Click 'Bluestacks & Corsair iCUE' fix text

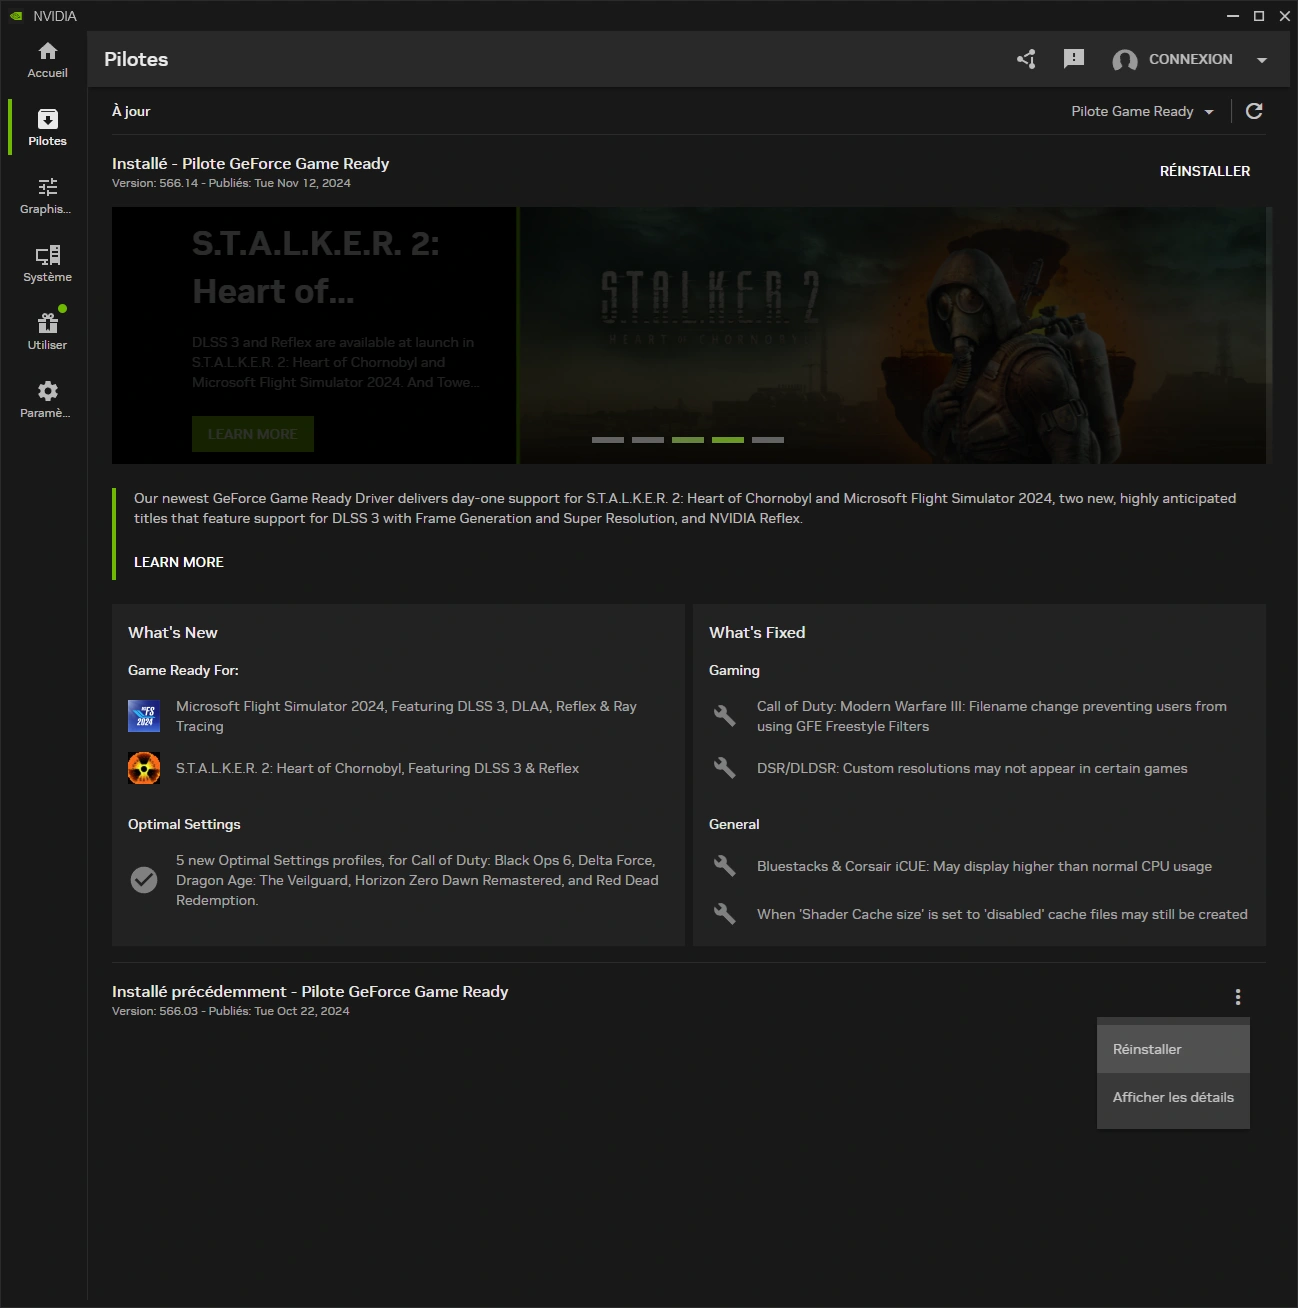point(984,866)
